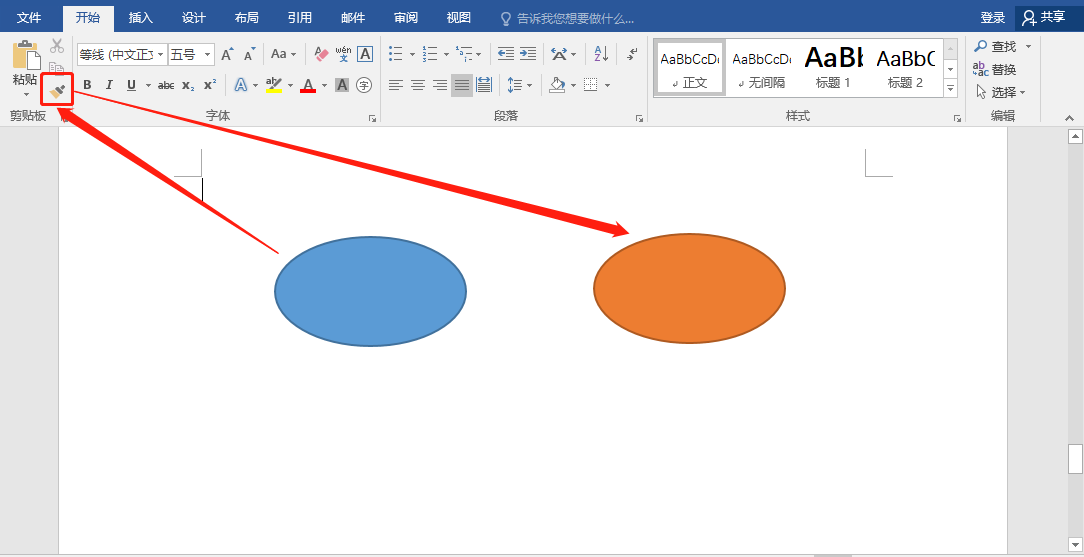Select the orange ellipse shape
1084x557 pixels.
(689, 289)
